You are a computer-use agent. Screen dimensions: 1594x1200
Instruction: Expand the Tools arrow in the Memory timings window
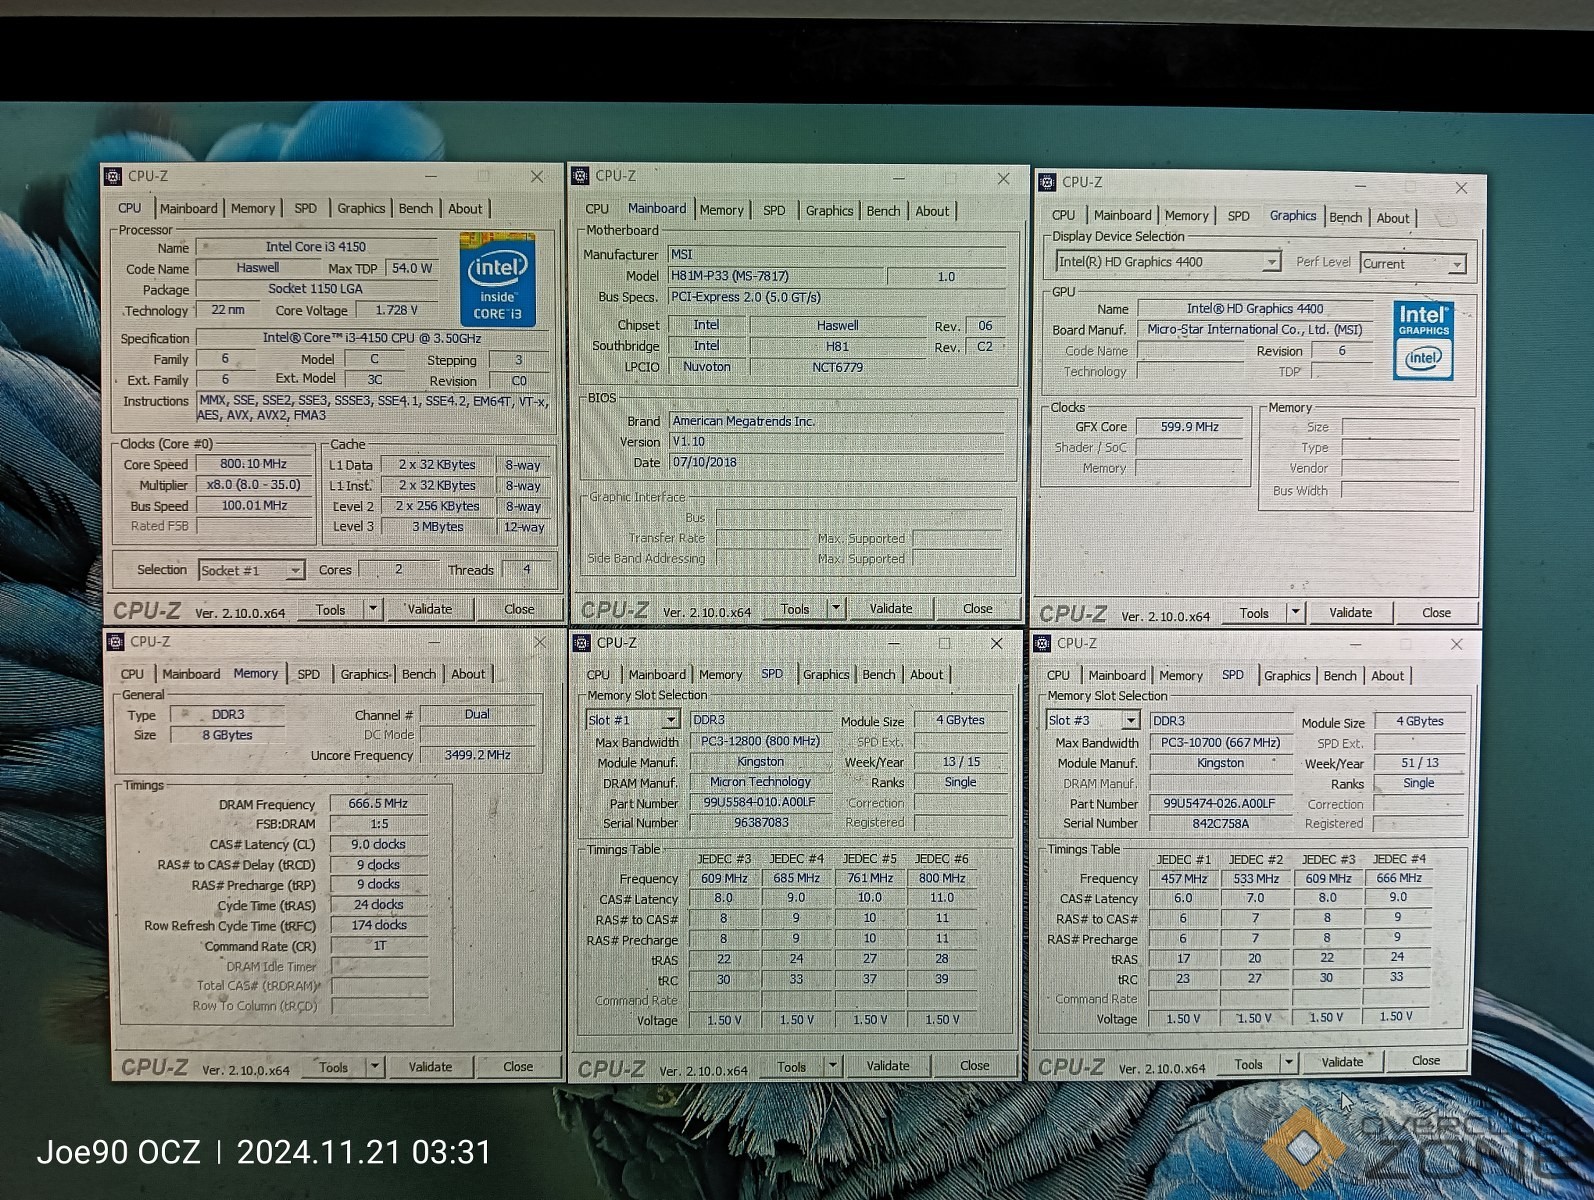[375, 1067]
